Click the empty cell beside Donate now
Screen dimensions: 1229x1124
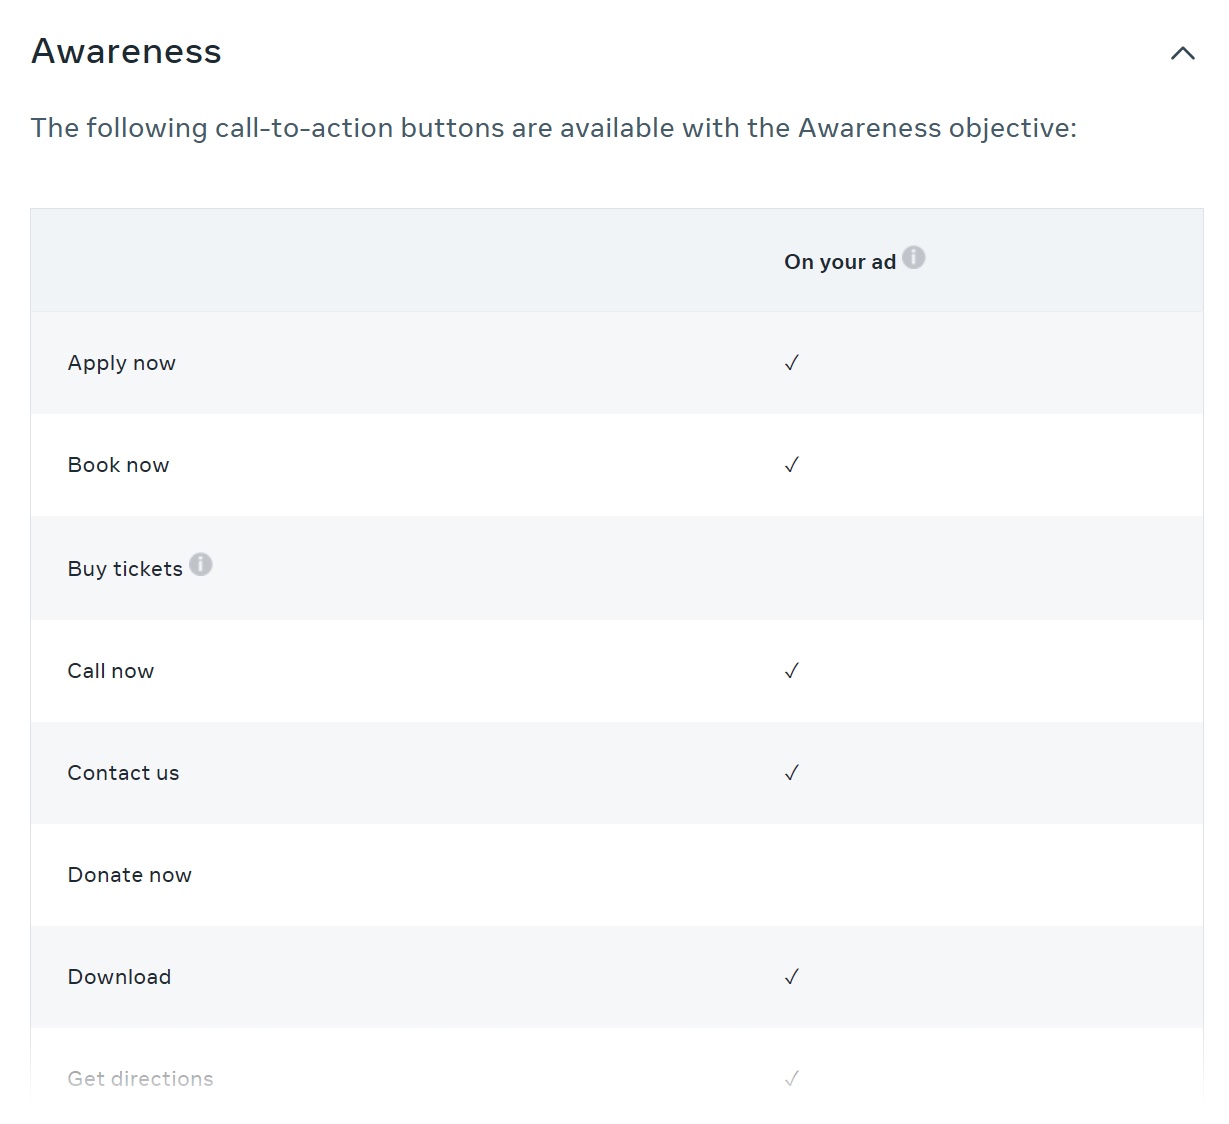tap(791, 875)
